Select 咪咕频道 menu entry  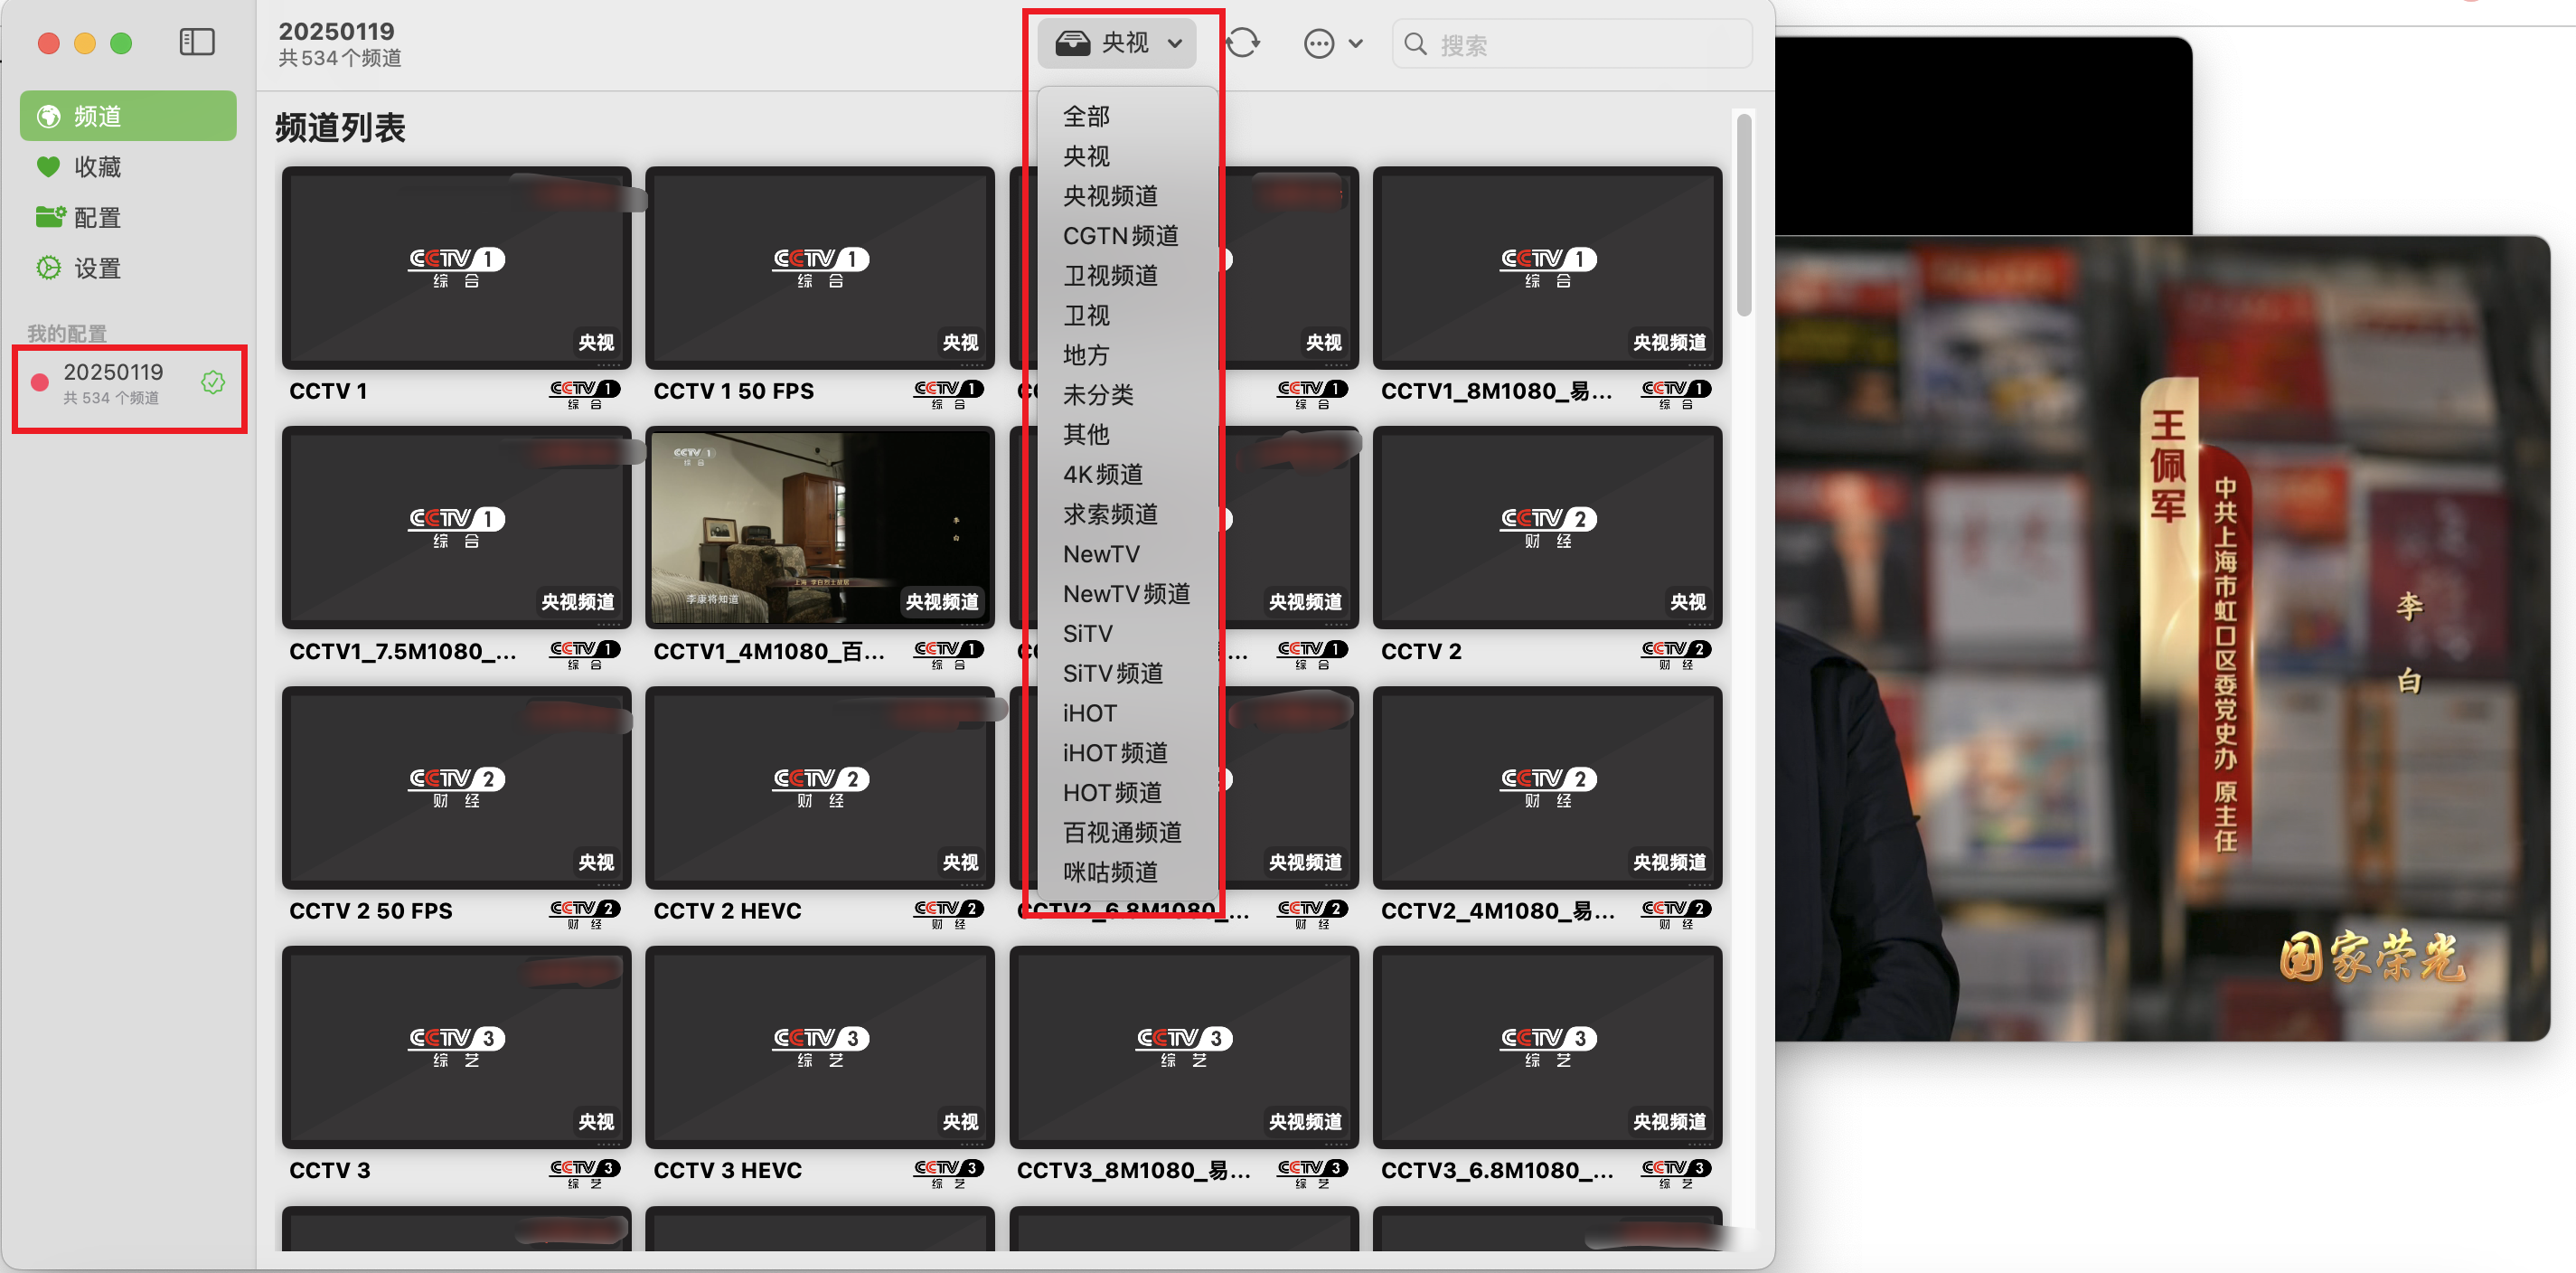1110,872
